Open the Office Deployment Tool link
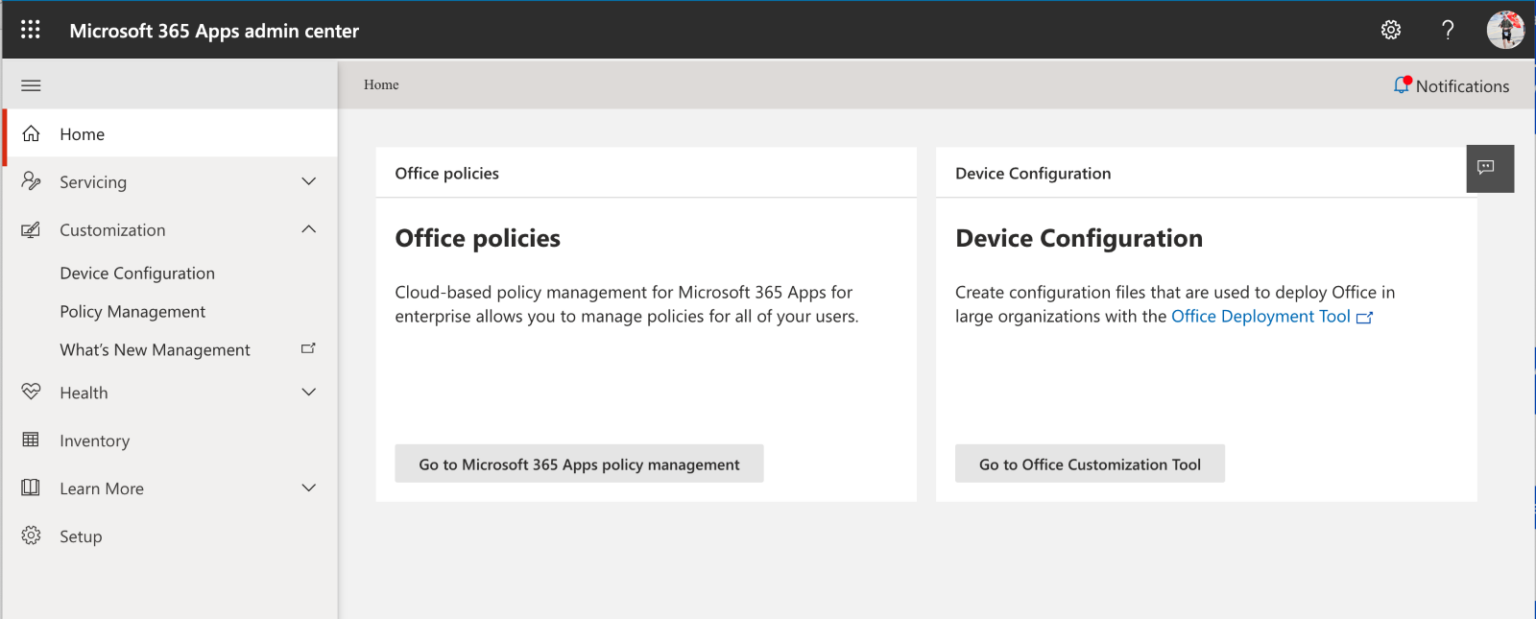This screenshot has height=619, width=1536. pos(1260,317)
